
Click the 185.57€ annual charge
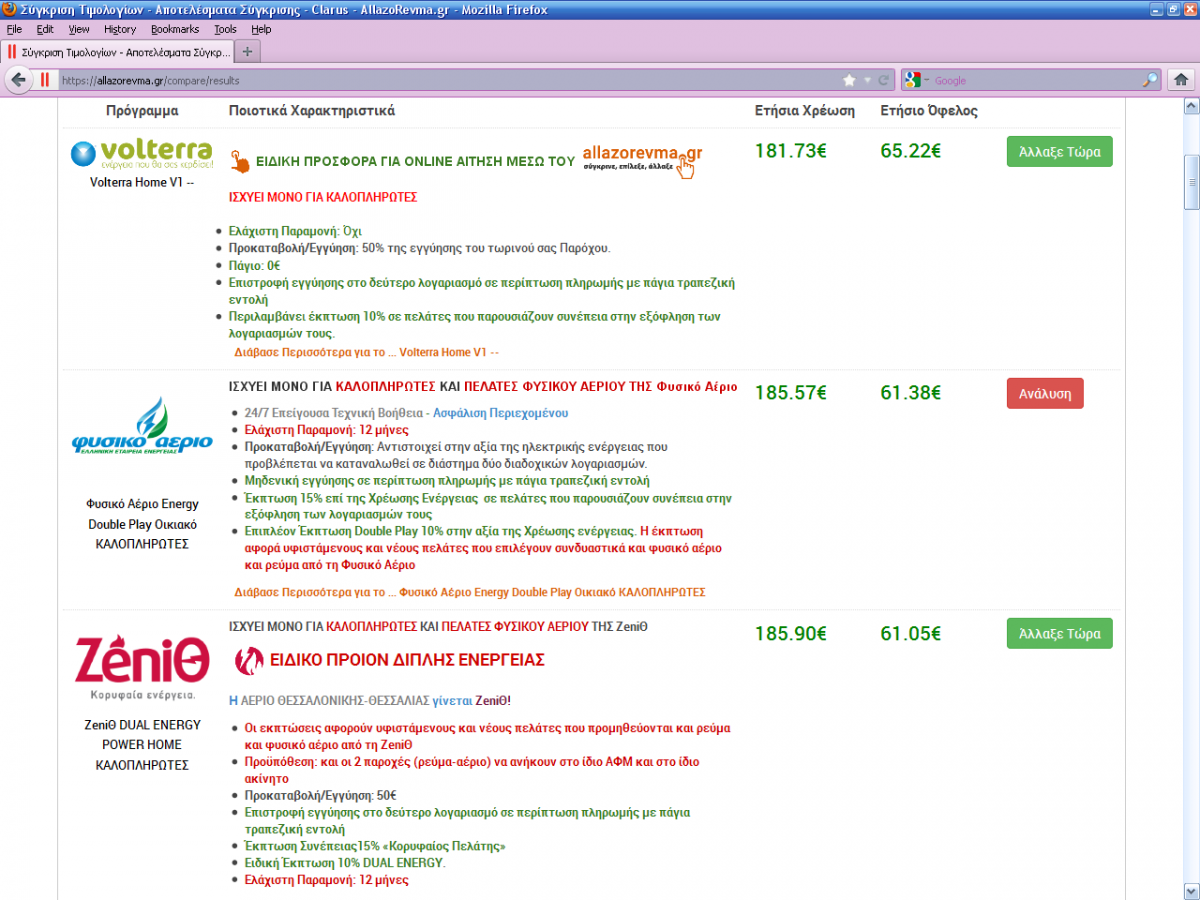(x=791, y=393)
